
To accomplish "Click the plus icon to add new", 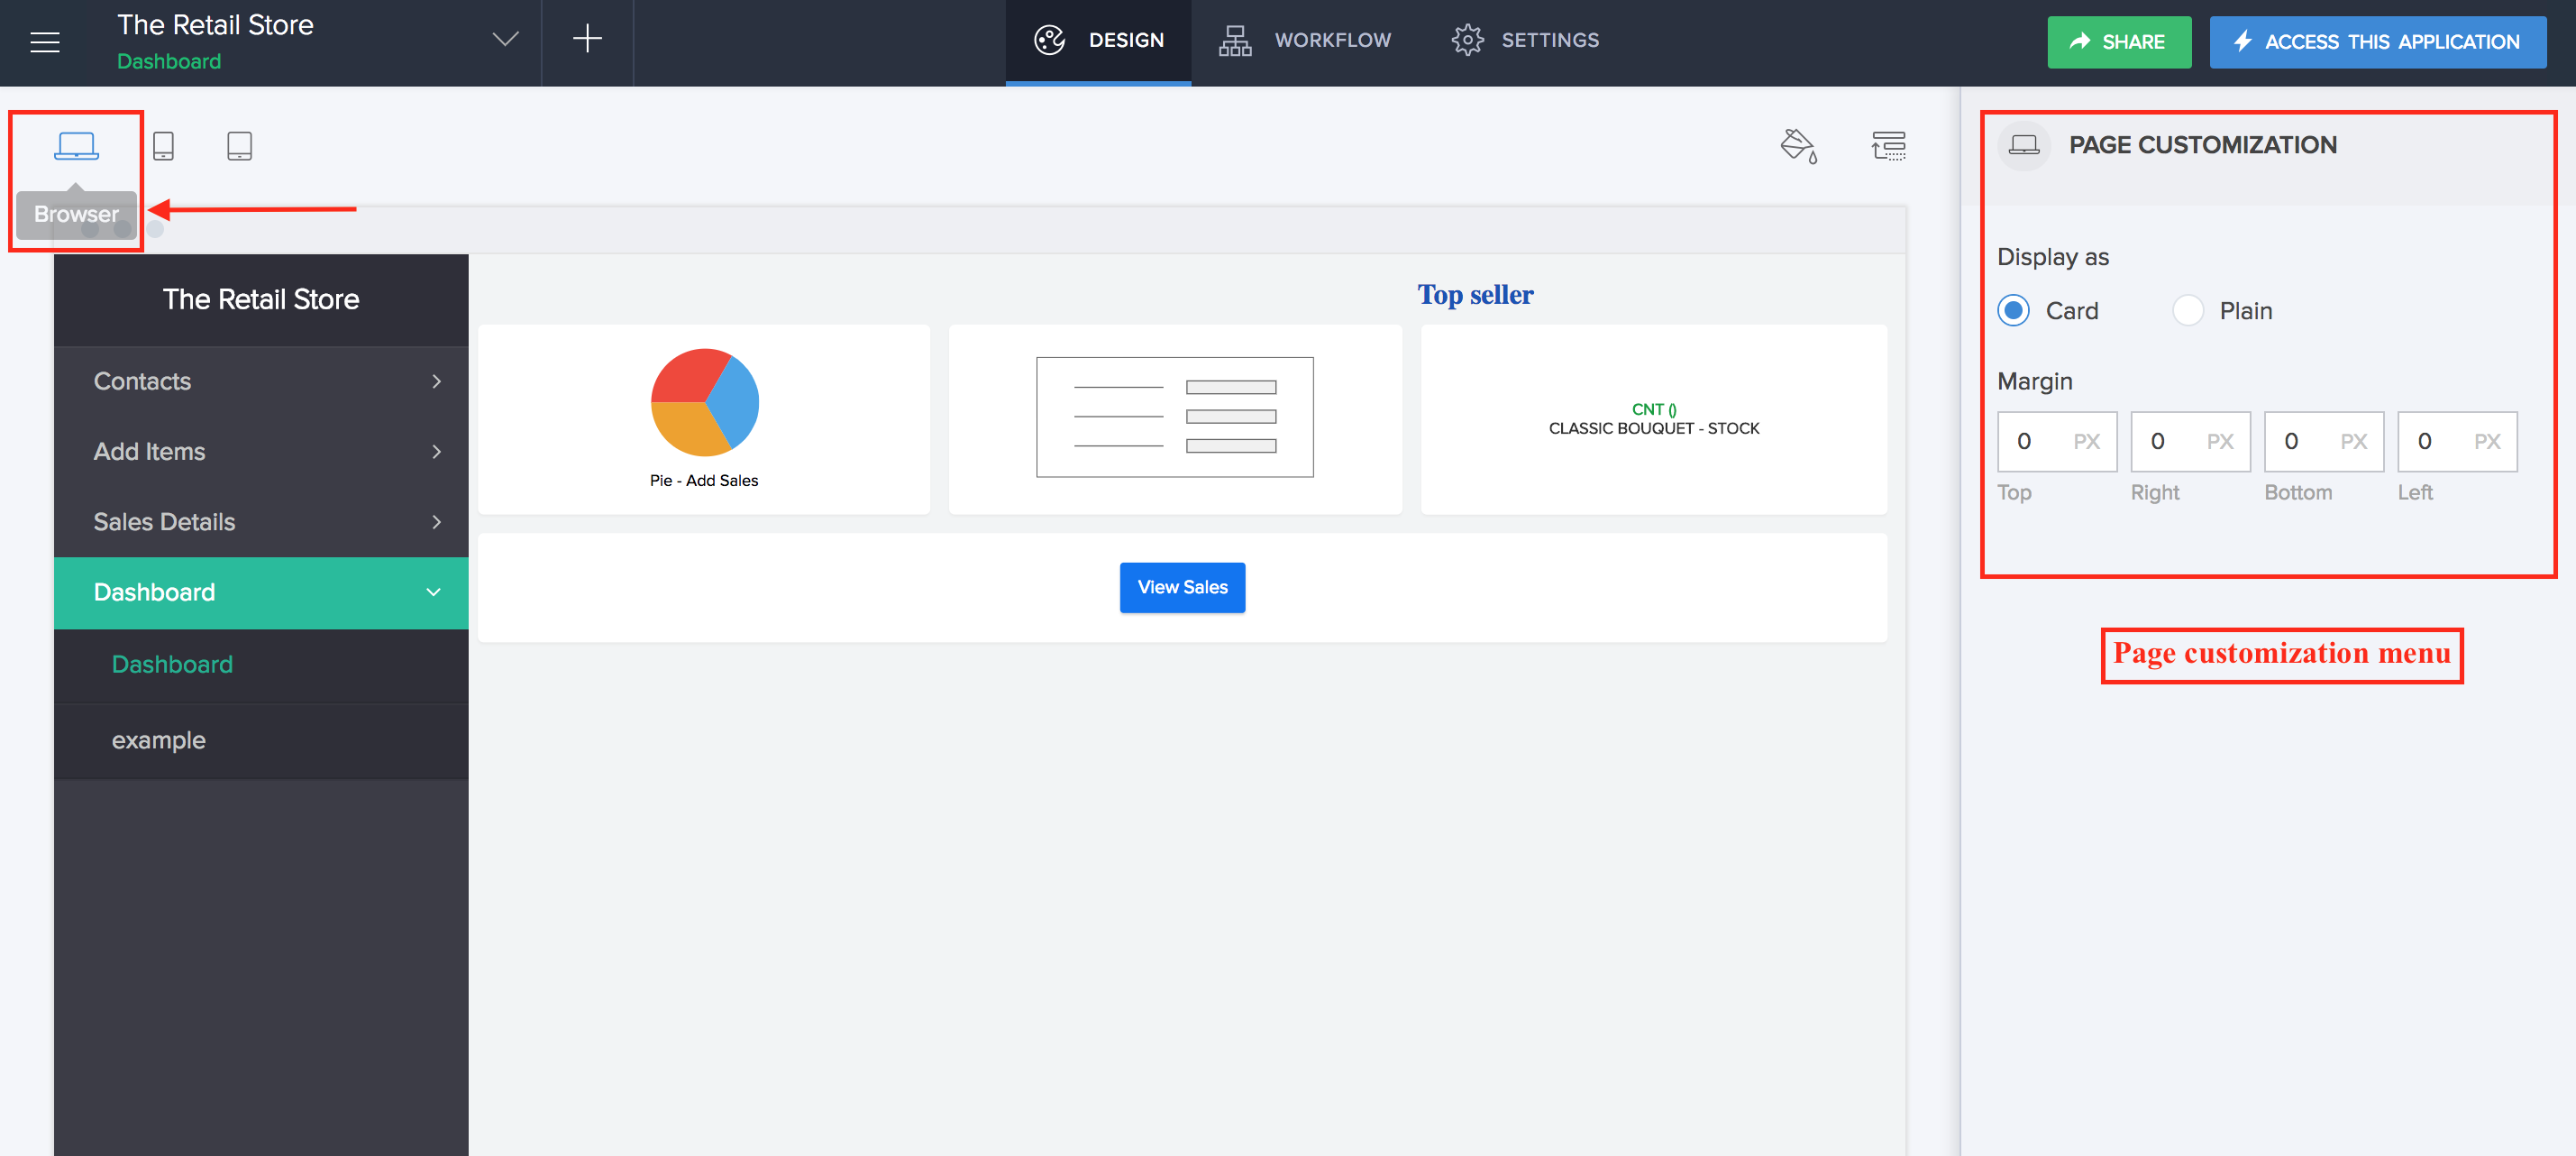I will (587, 40).
